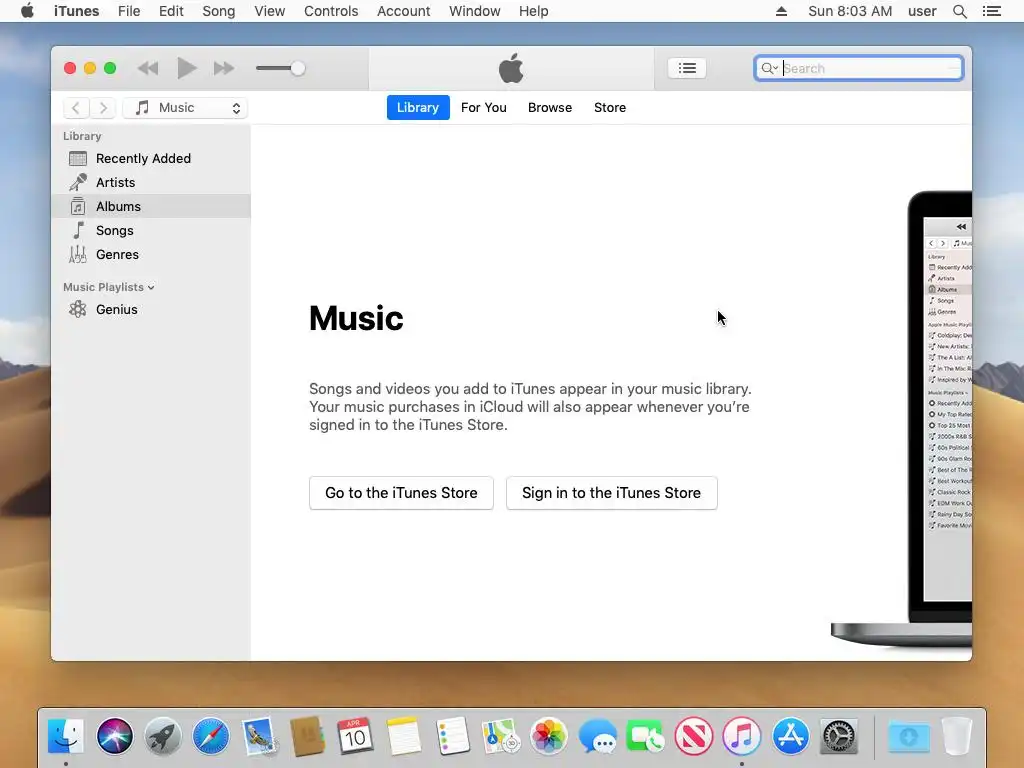The width and height of the screenshot is (1024, 768).
Task: Open the Edit menu
Action: point(171,11)
